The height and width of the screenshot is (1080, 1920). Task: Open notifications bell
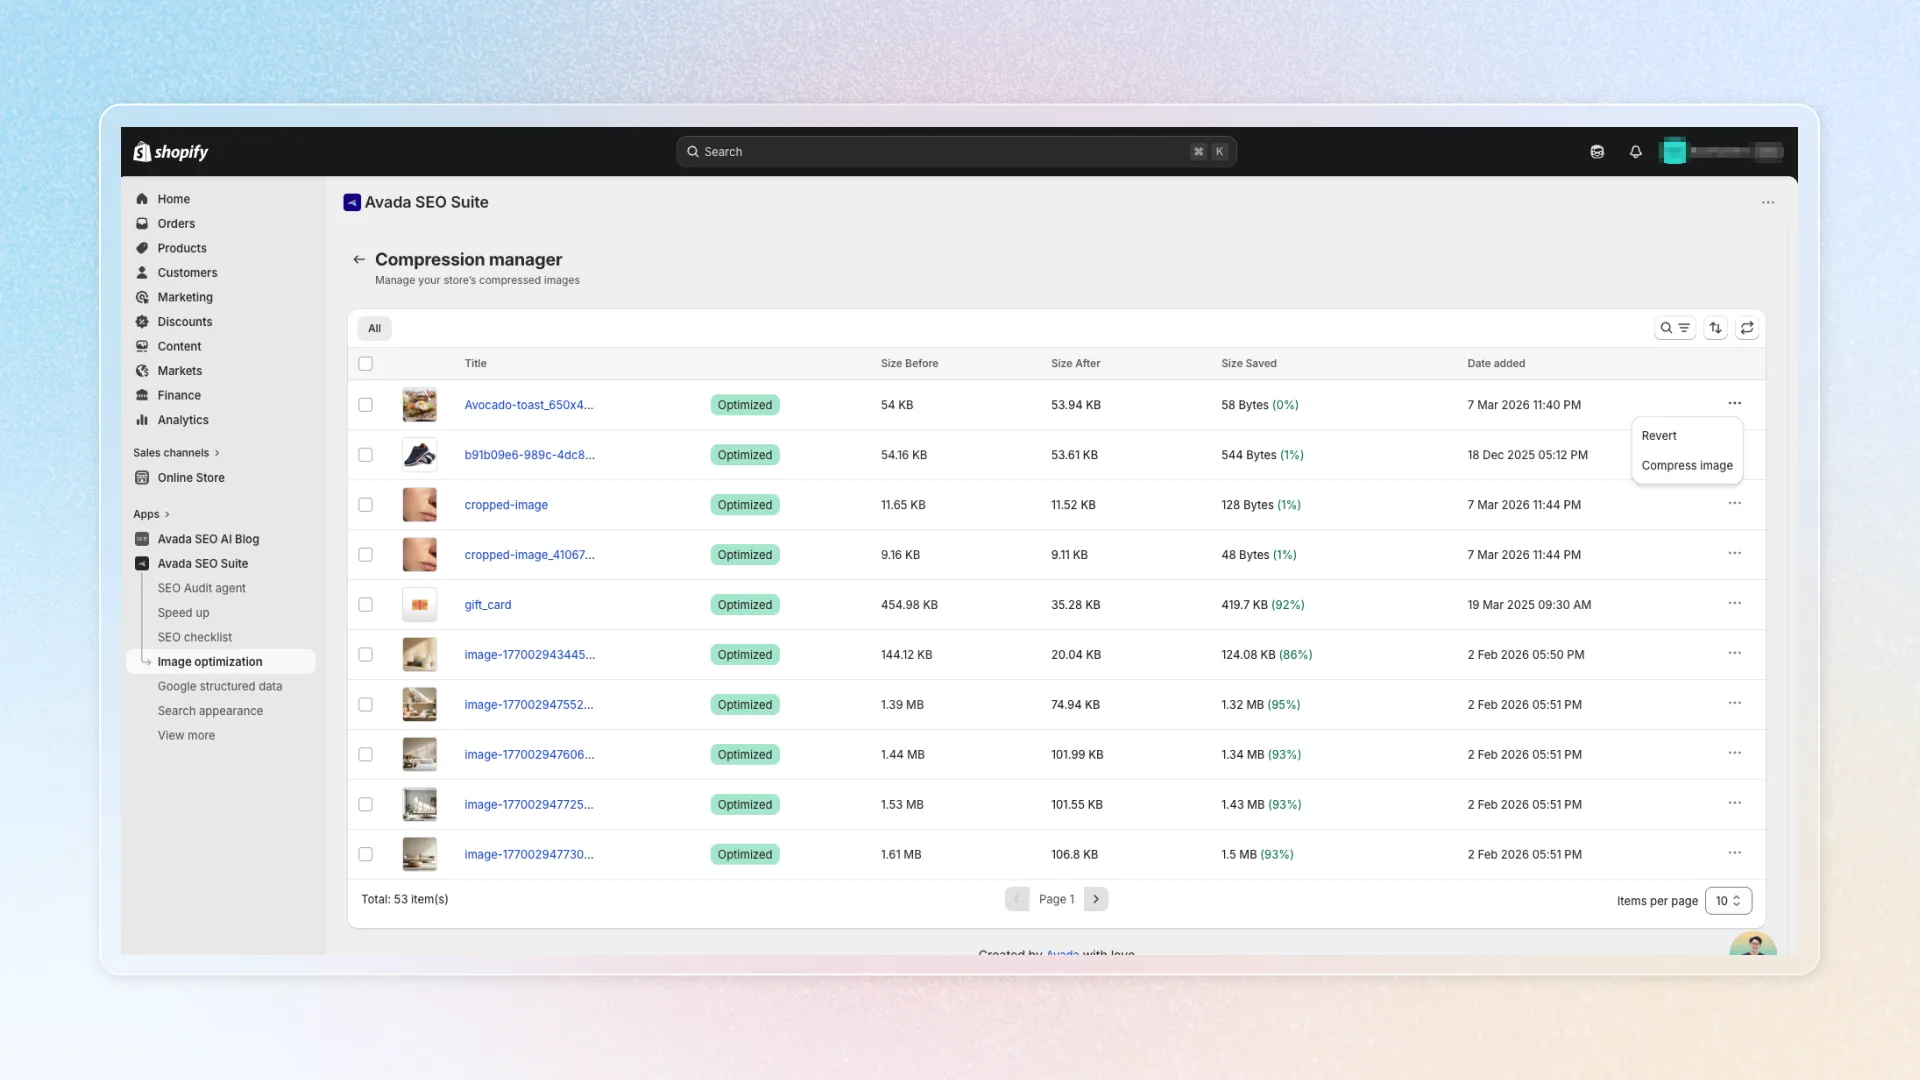(x=1636, y=152)
